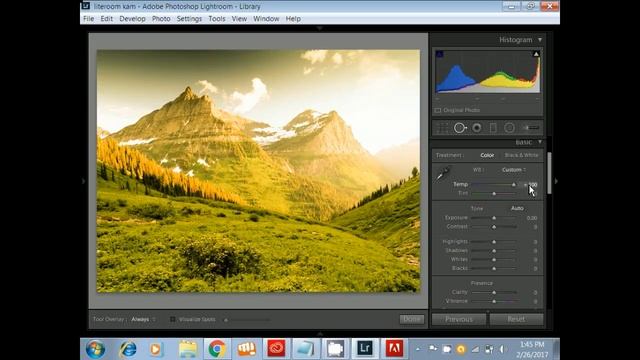Select the Crop Overlay grid tool
The image size is (640, 360).
pos(442,128)
